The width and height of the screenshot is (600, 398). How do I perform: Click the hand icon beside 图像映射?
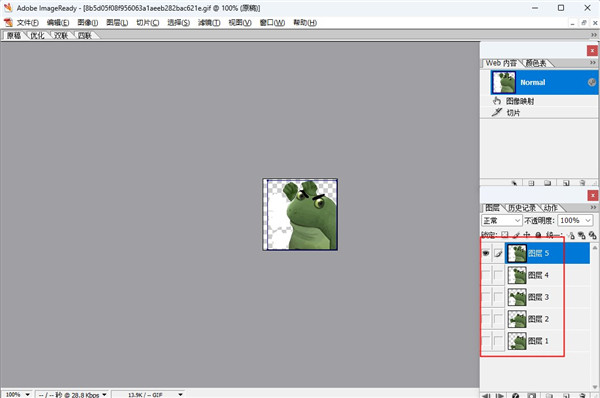point(497,101)
